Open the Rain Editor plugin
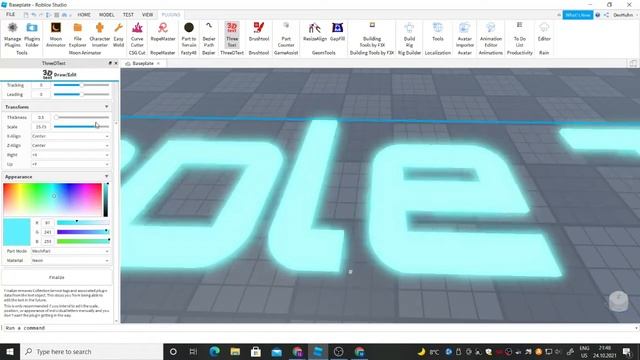 [544, 32]
